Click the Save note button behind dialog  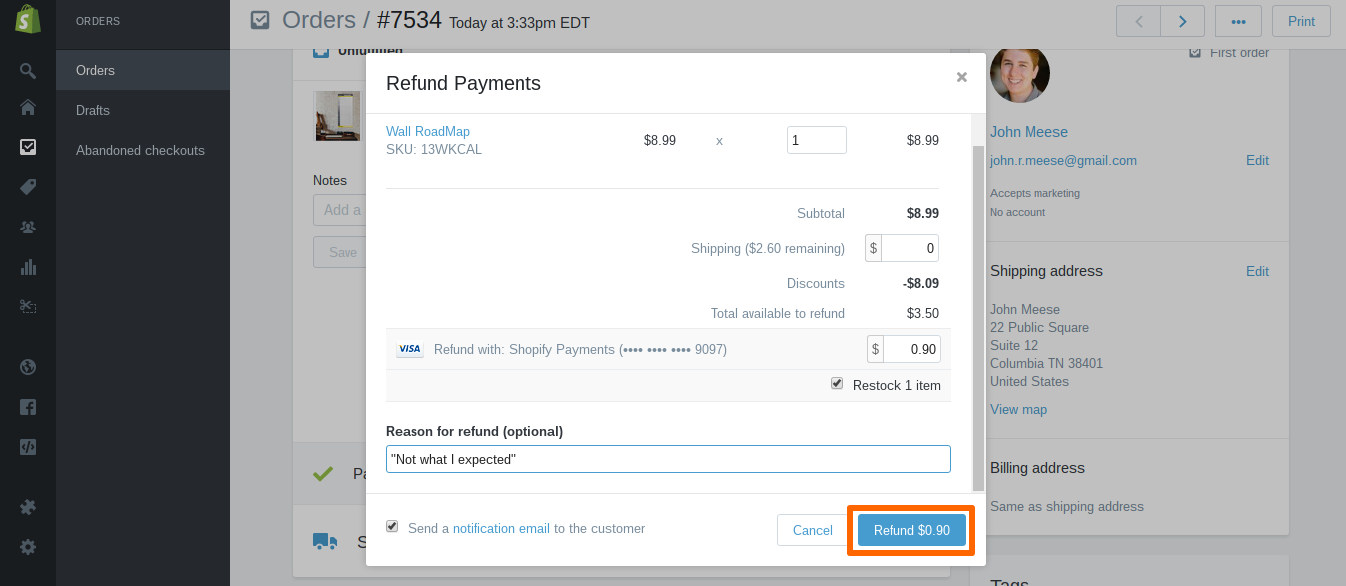click(x=342, y=252)
